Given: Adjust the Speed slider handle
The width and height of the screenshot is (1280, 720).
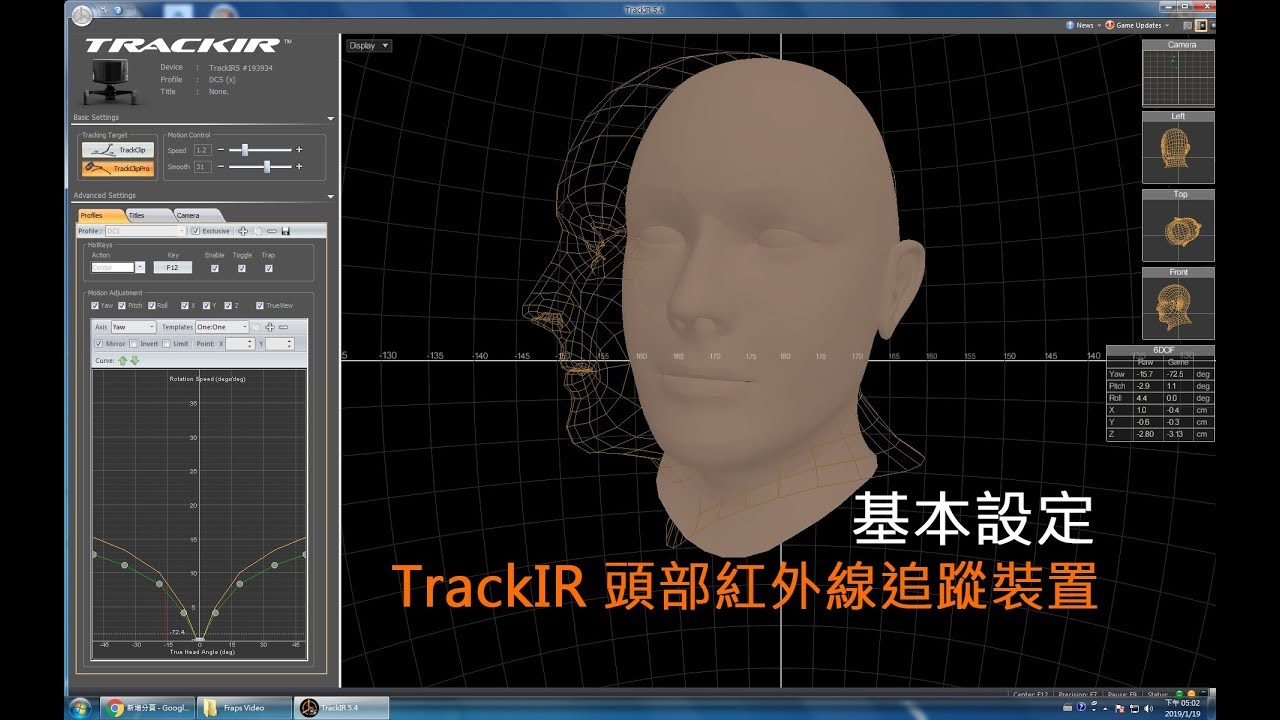Looking at the screenshot, I should (x=245, y=150).
